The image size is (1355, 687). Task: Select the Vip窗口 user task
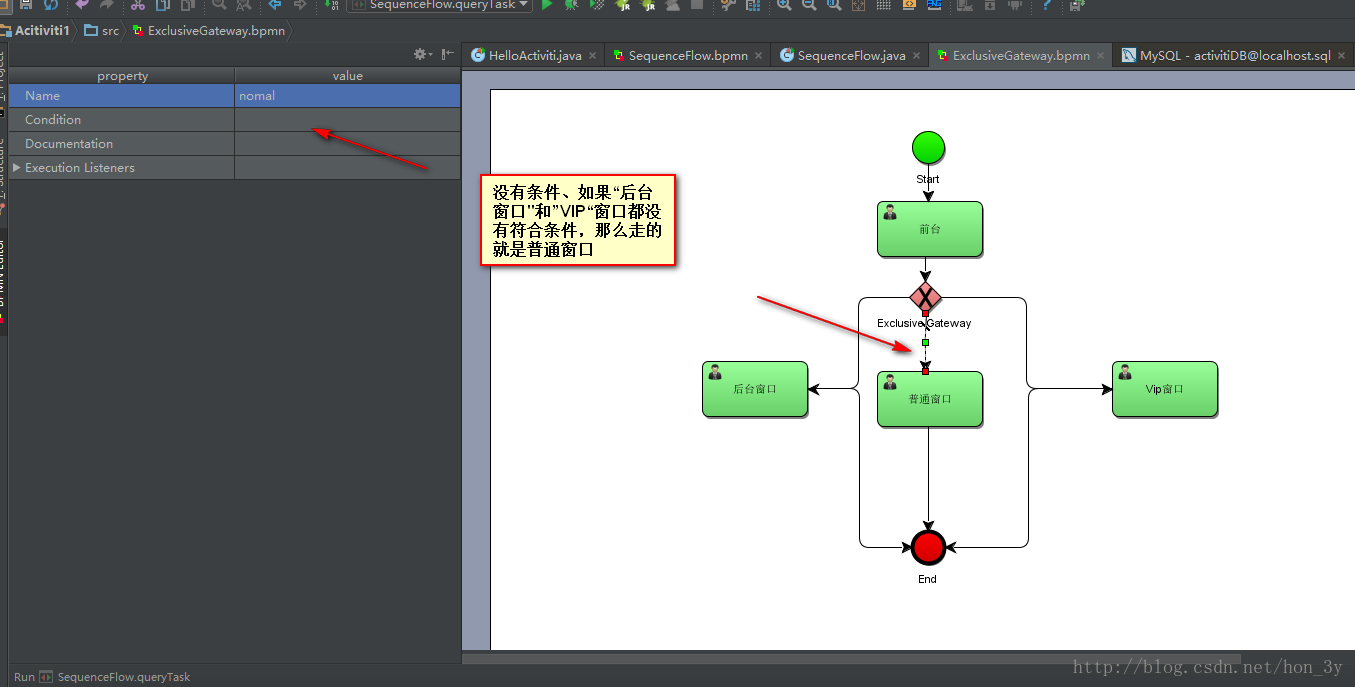point(1165,389)
